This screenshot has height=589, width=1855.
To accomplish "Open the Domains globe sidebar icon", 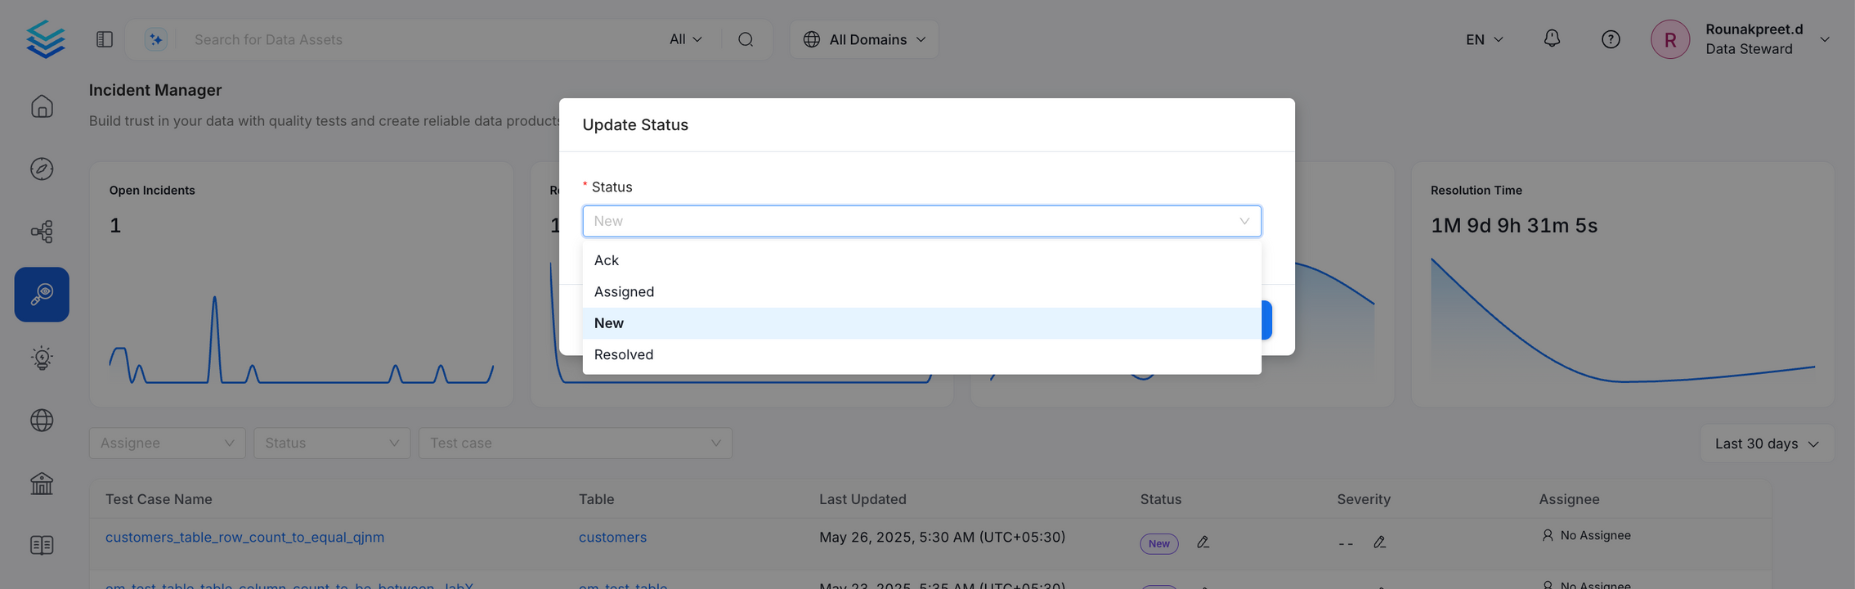I will [x=42, y=421].
